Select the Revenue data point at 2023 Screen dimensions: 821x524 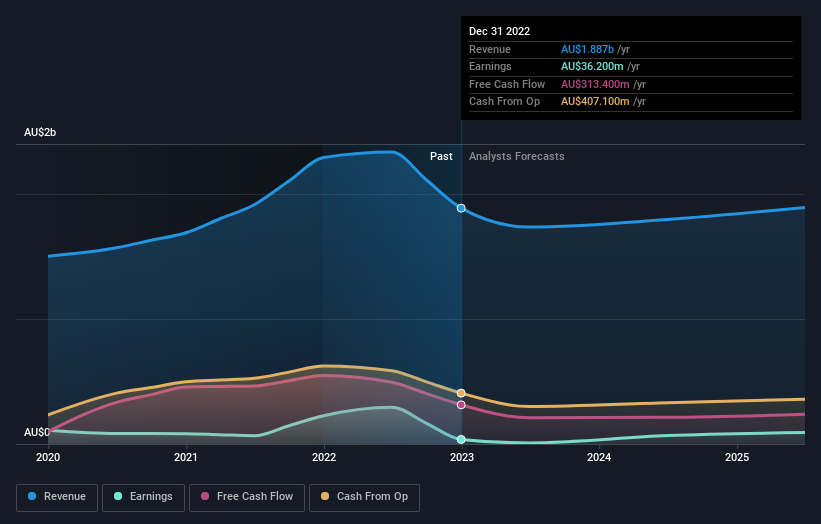461,208
